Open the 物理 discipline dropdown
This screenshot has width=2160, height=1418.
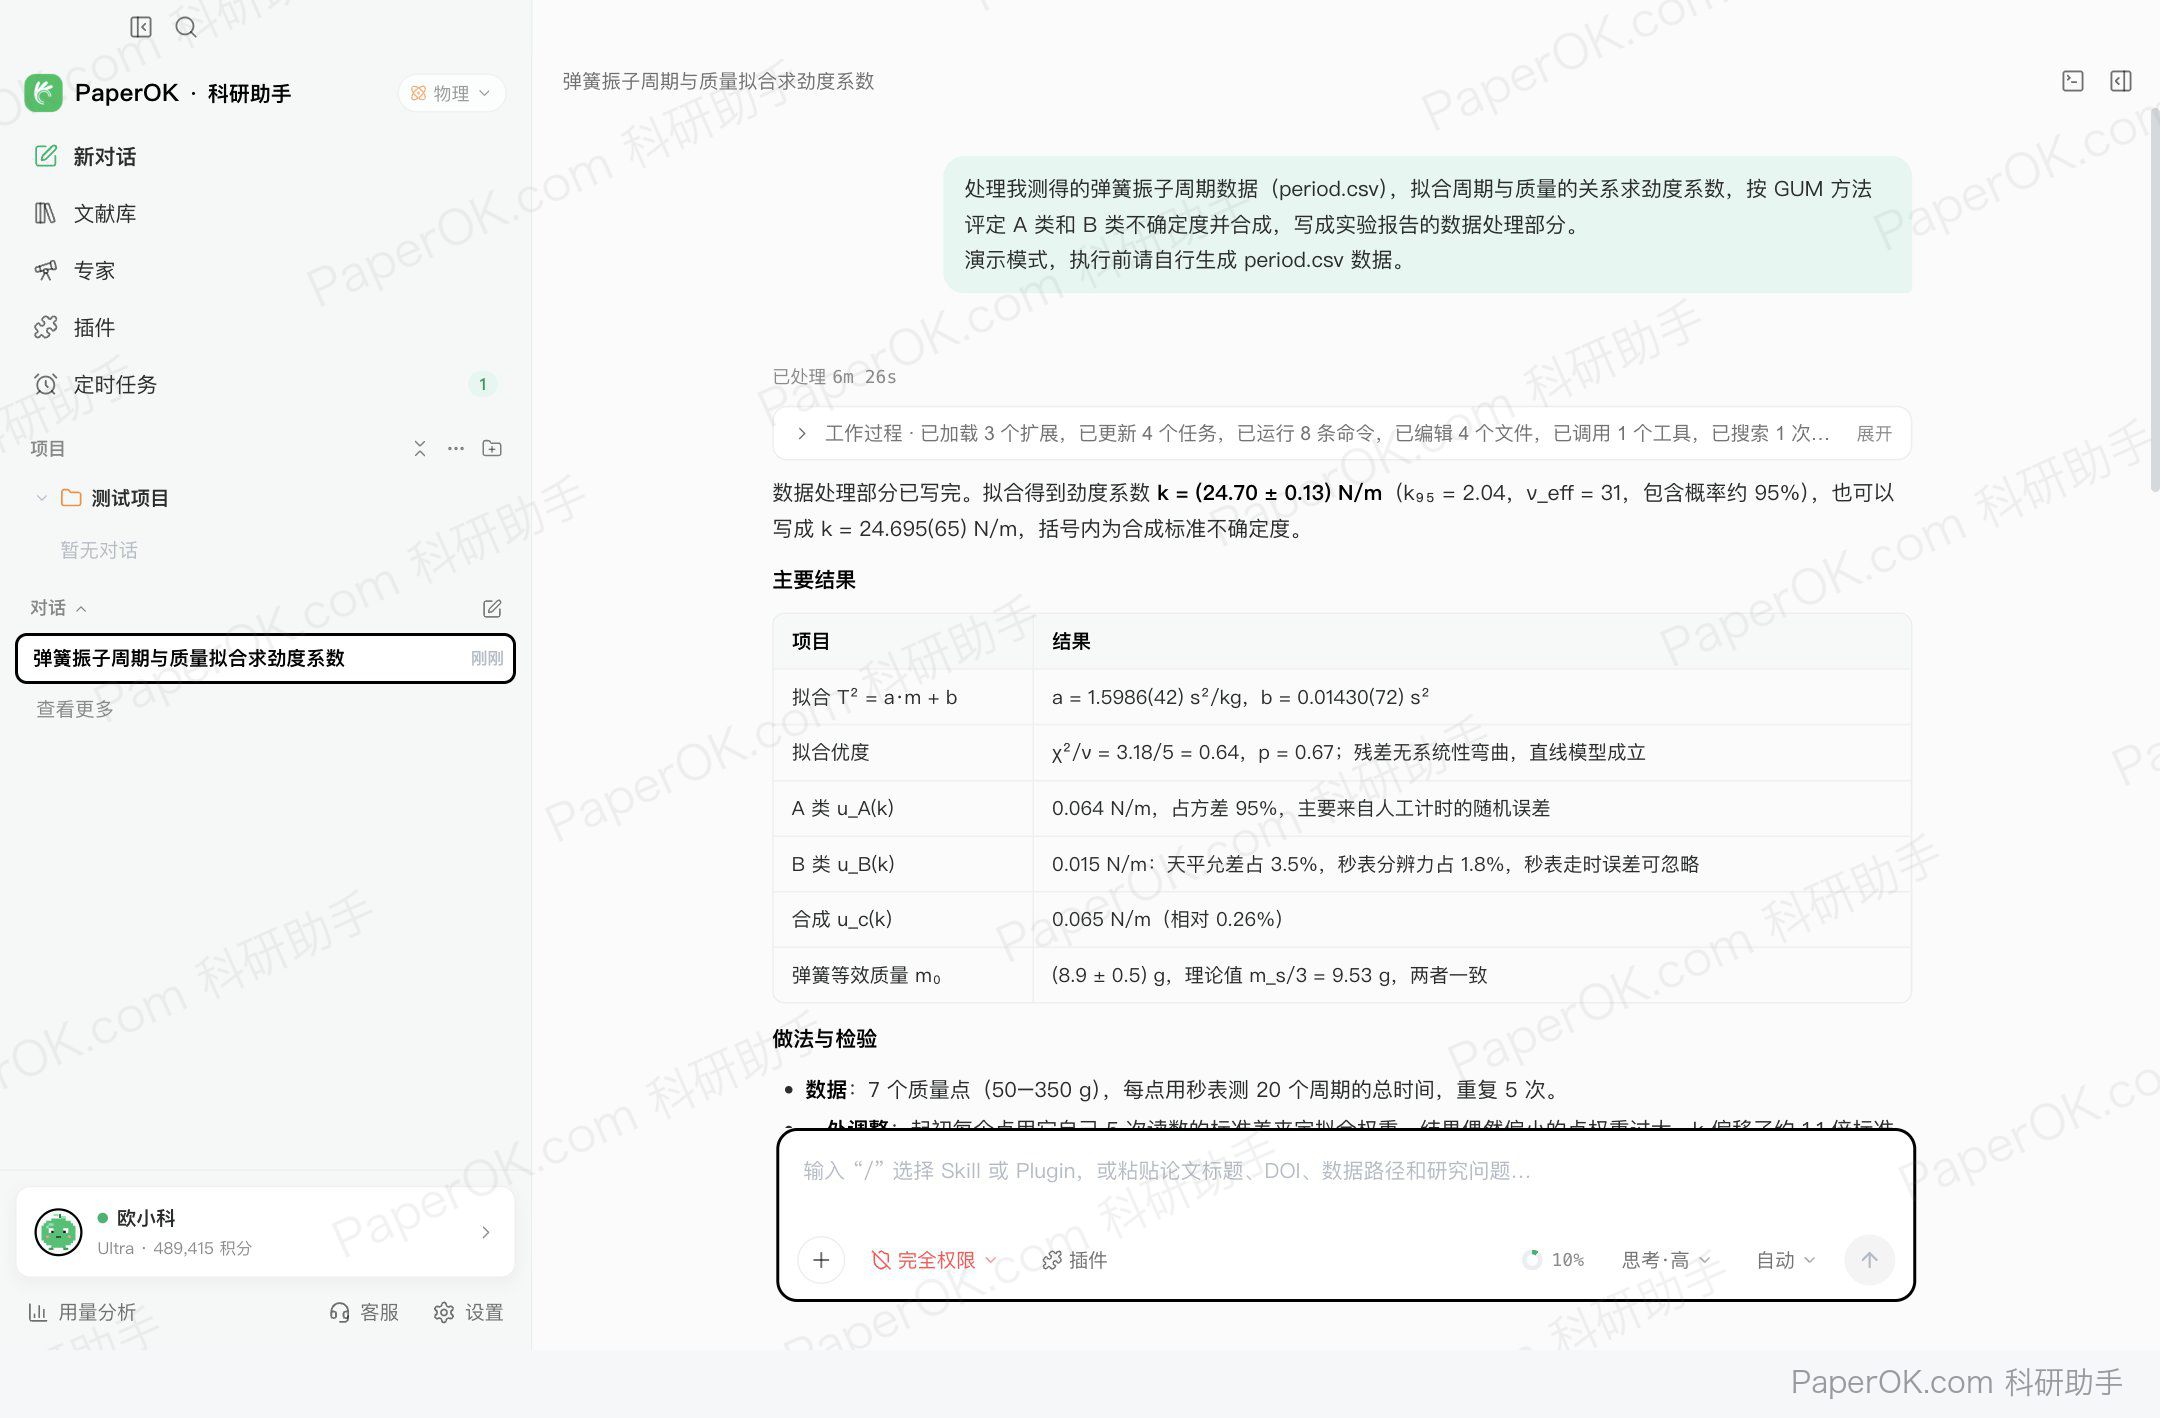click(451, 93)
